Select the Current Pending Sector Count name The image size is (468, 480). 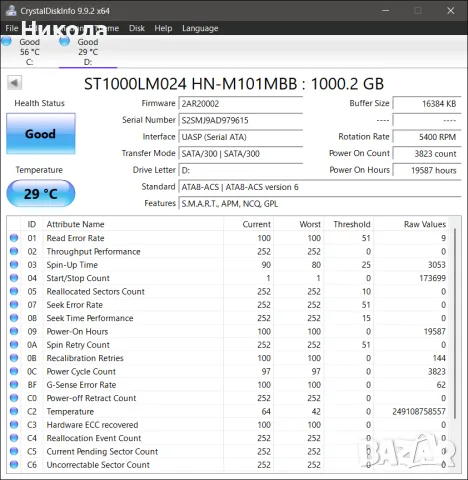[102, 451]
